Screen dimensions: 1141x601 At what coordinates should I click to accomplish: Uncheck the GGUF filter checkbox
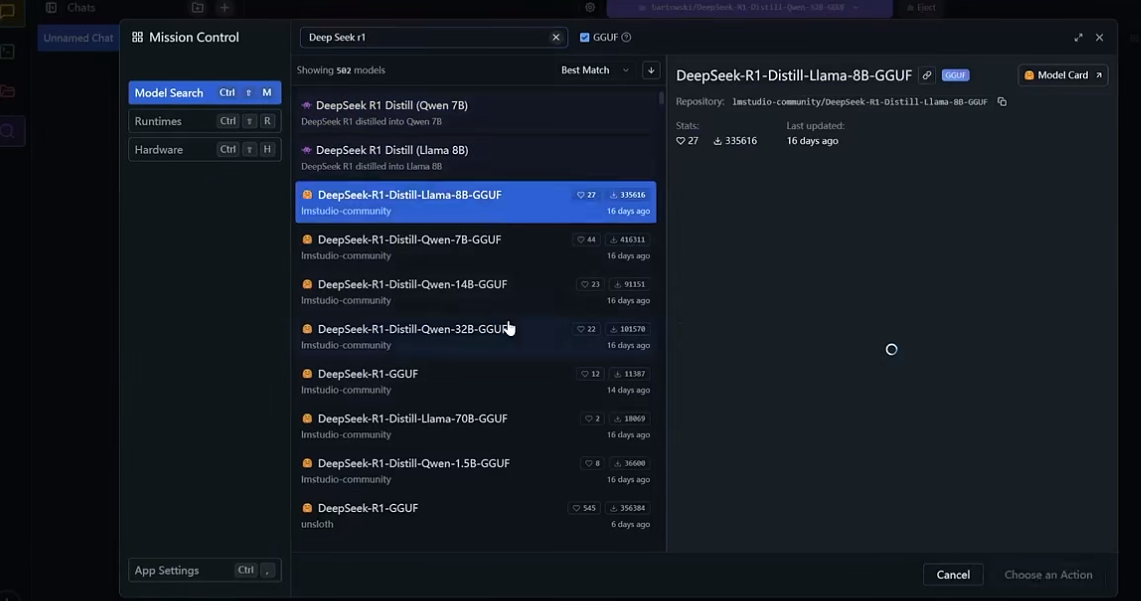coord(585,37)
